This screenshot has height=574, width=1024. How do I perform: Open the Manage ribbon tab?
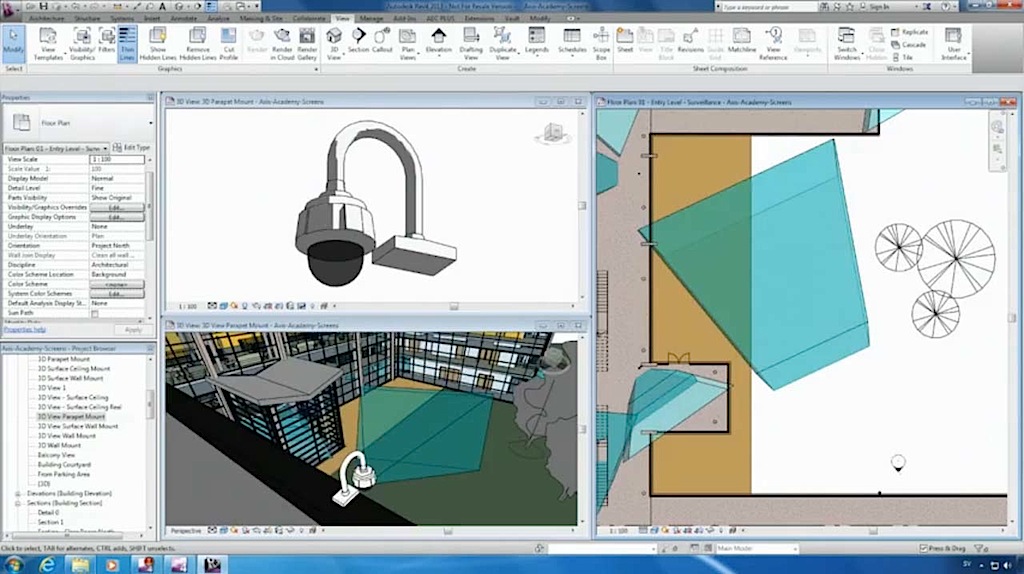[371, 18]
